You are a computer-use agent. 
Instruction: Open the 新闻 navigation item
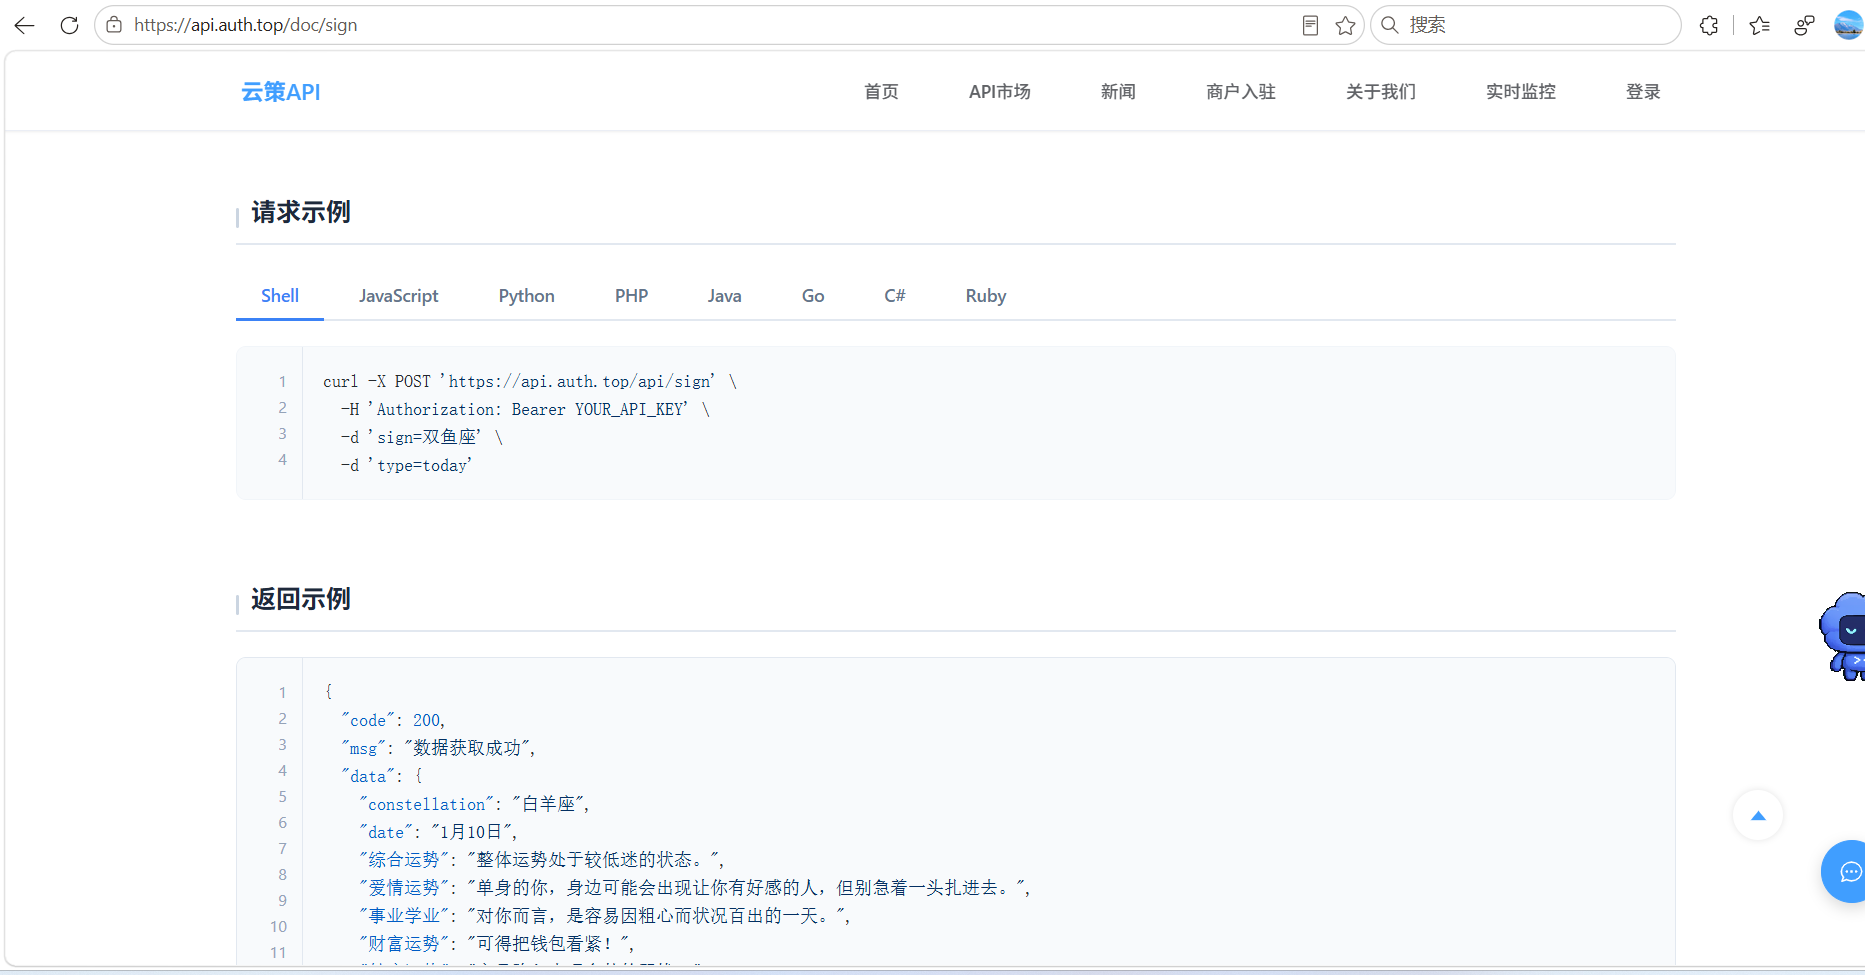(1118, 92)
